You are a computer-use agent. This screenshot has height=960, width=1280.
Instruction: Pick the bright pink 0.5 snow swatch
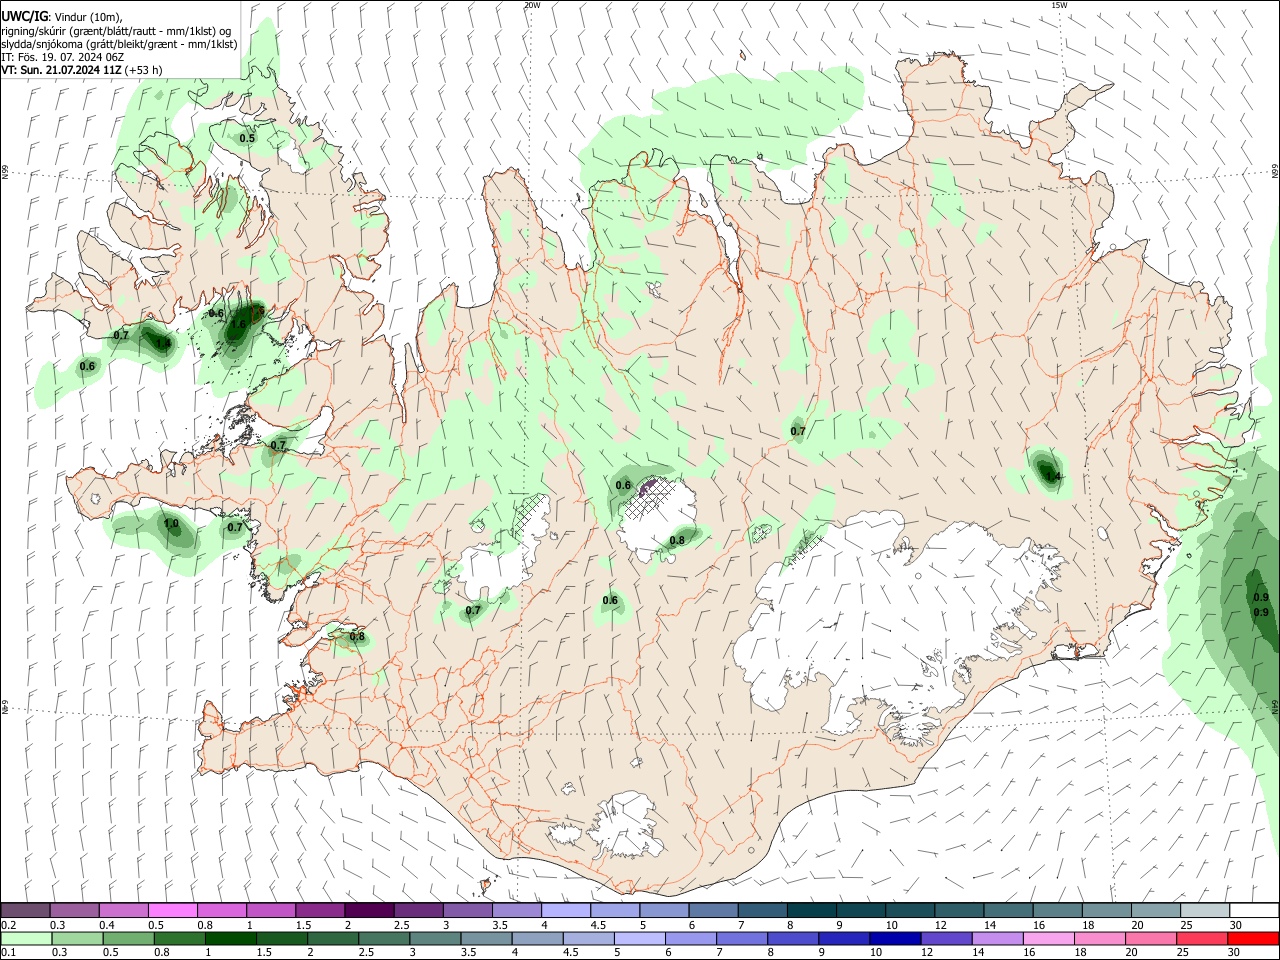click(x=172, y=911)
